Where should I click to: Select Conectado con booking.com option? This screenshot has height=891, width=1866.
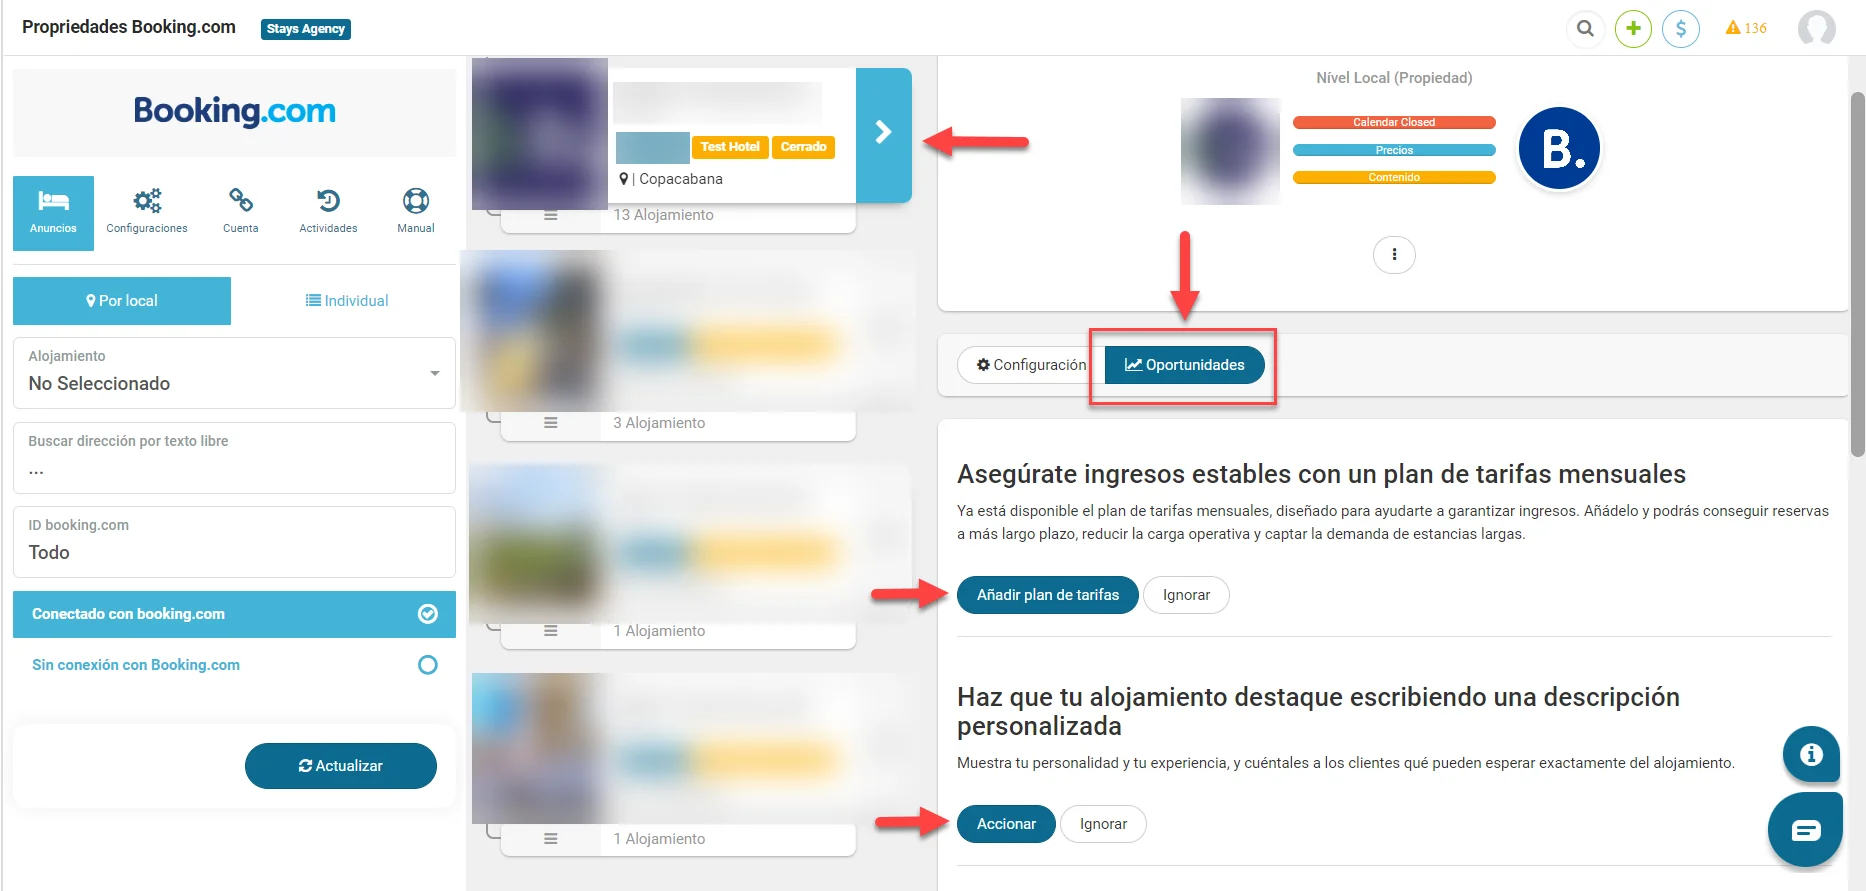click(234, 614)
